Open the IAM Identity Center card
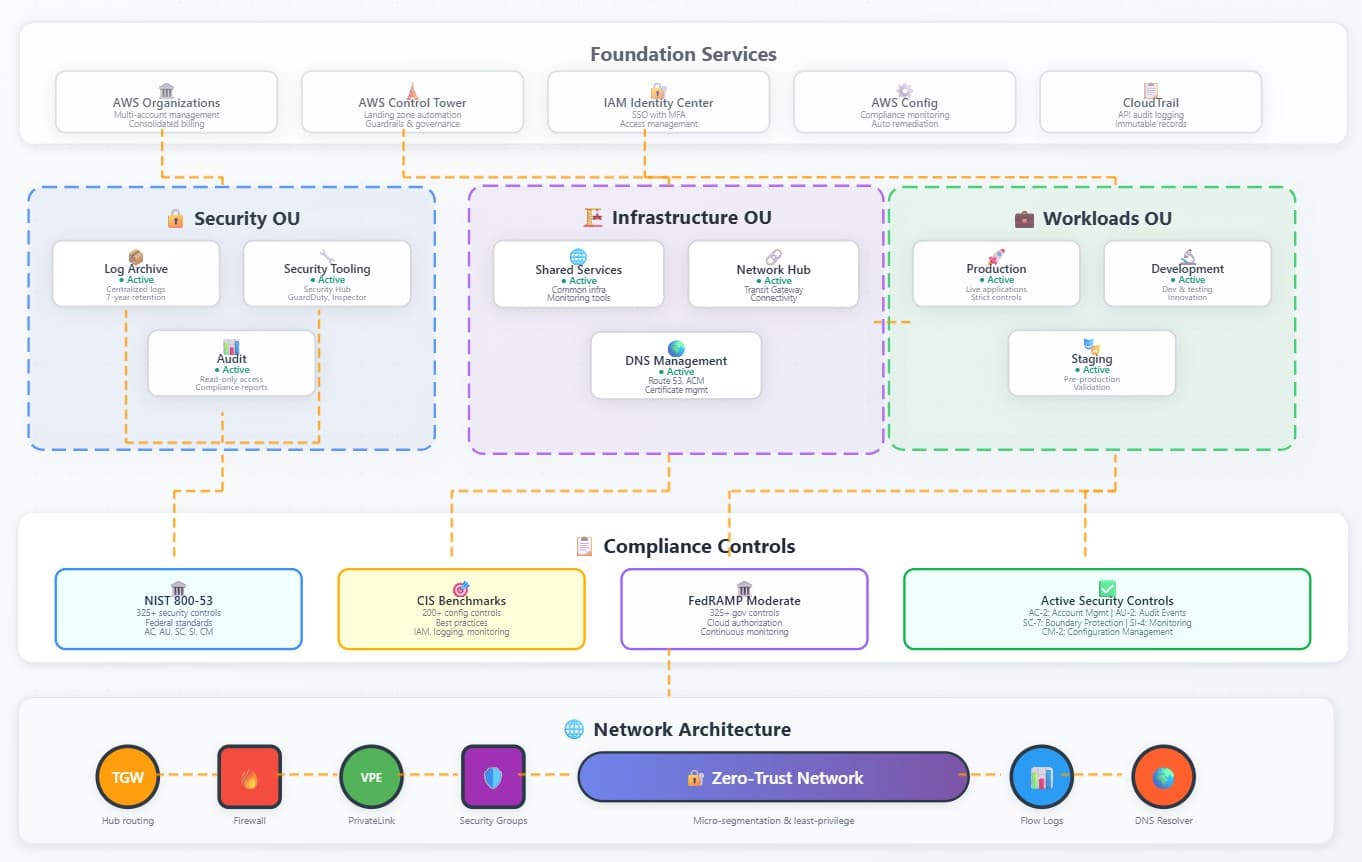 [658, 102]
